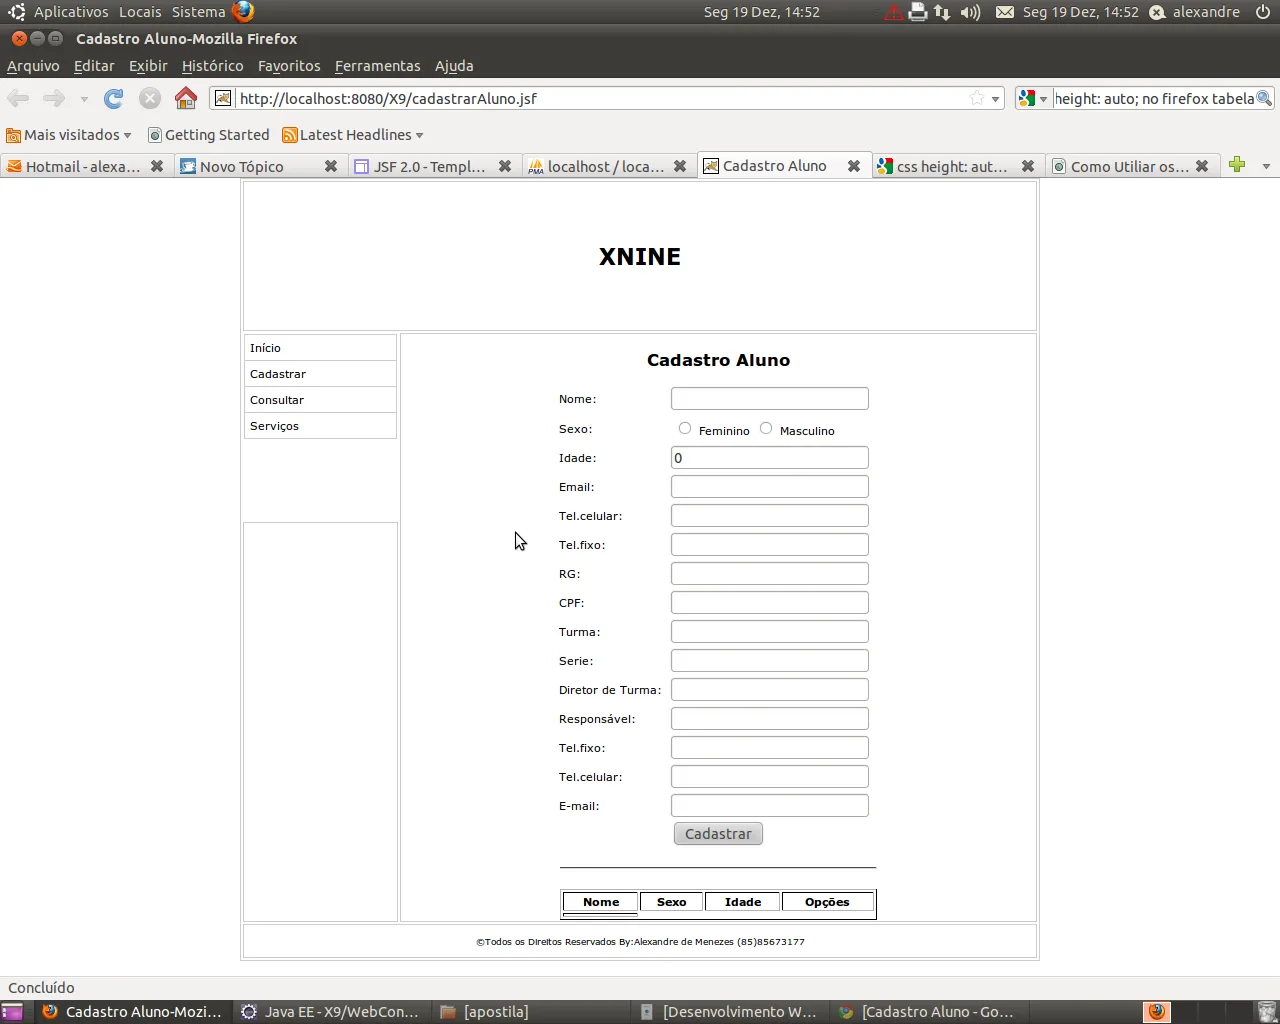1280x1024 pixels.
Task: Click the back navigation arrow
Action: click(18, 98)
